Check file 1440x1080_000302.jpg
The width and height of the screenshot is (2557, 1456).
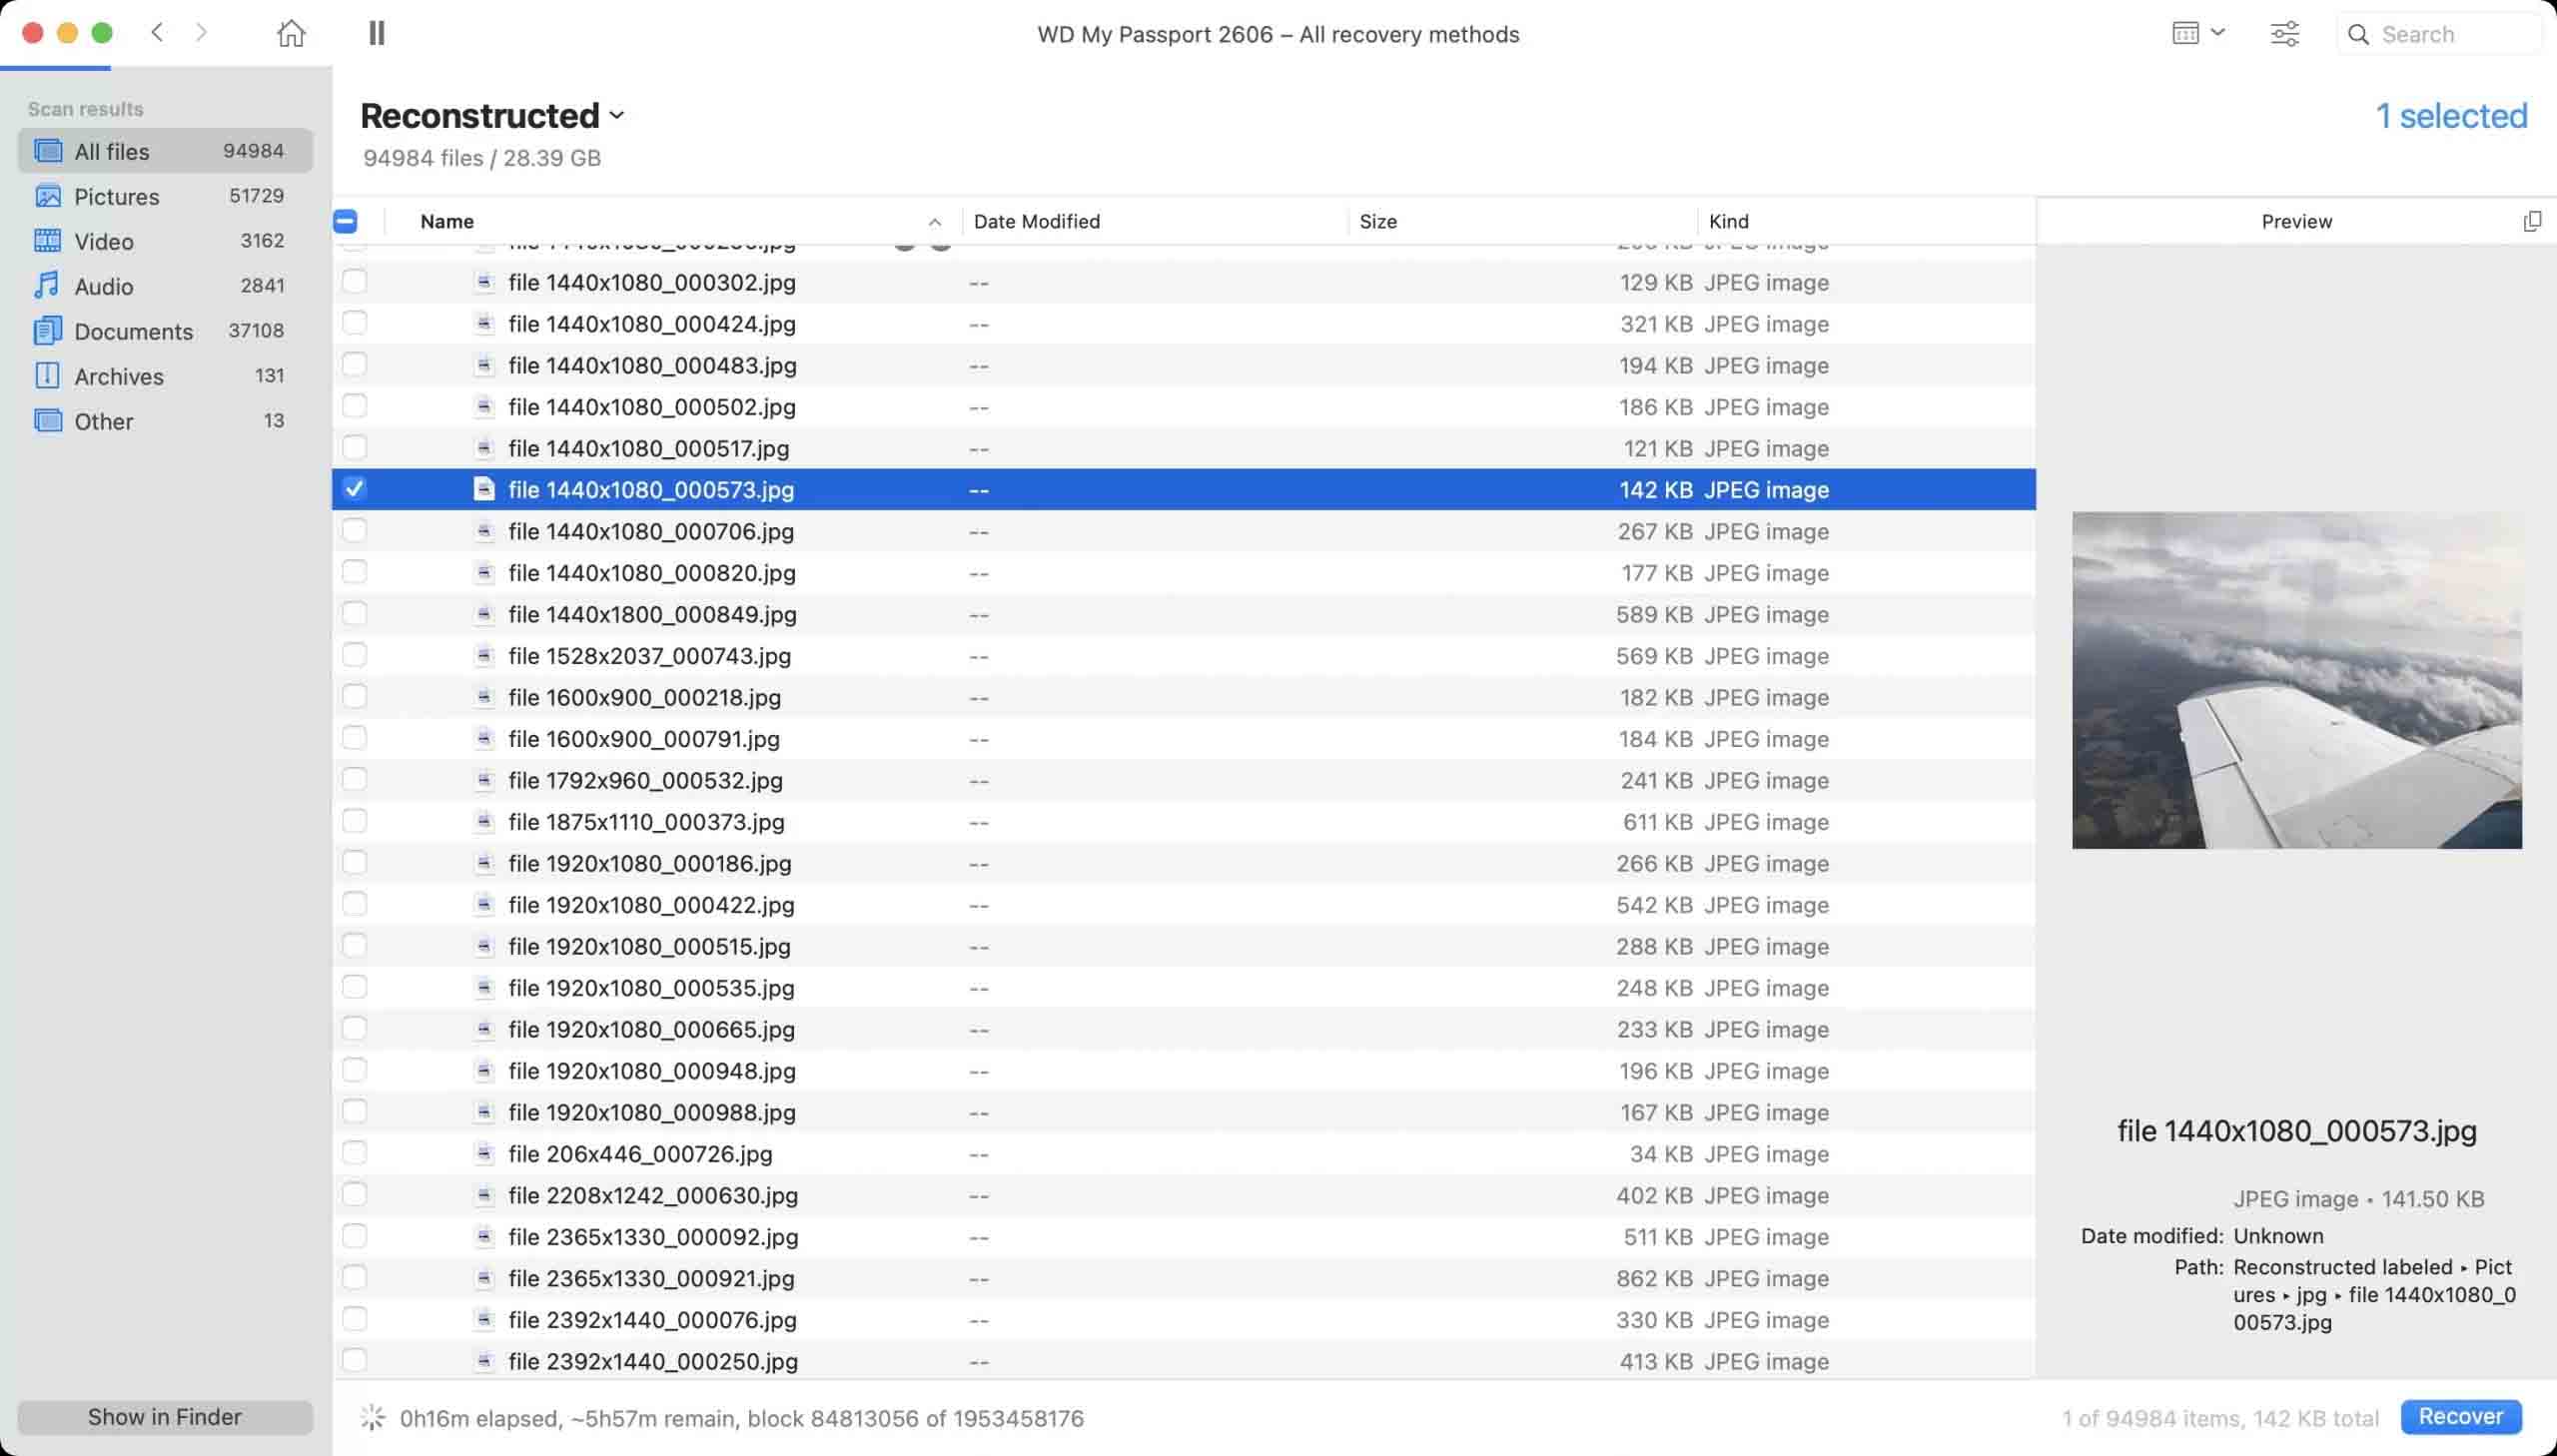click(x=354, y=282)
